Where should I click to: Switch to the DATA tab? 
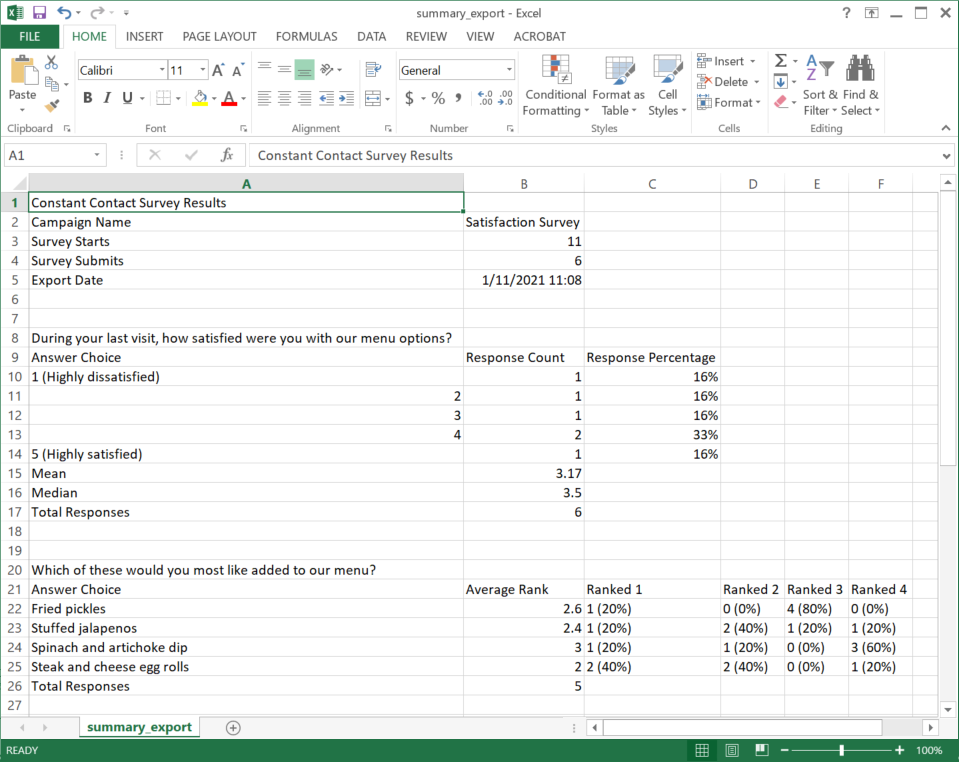pos(371,37)
